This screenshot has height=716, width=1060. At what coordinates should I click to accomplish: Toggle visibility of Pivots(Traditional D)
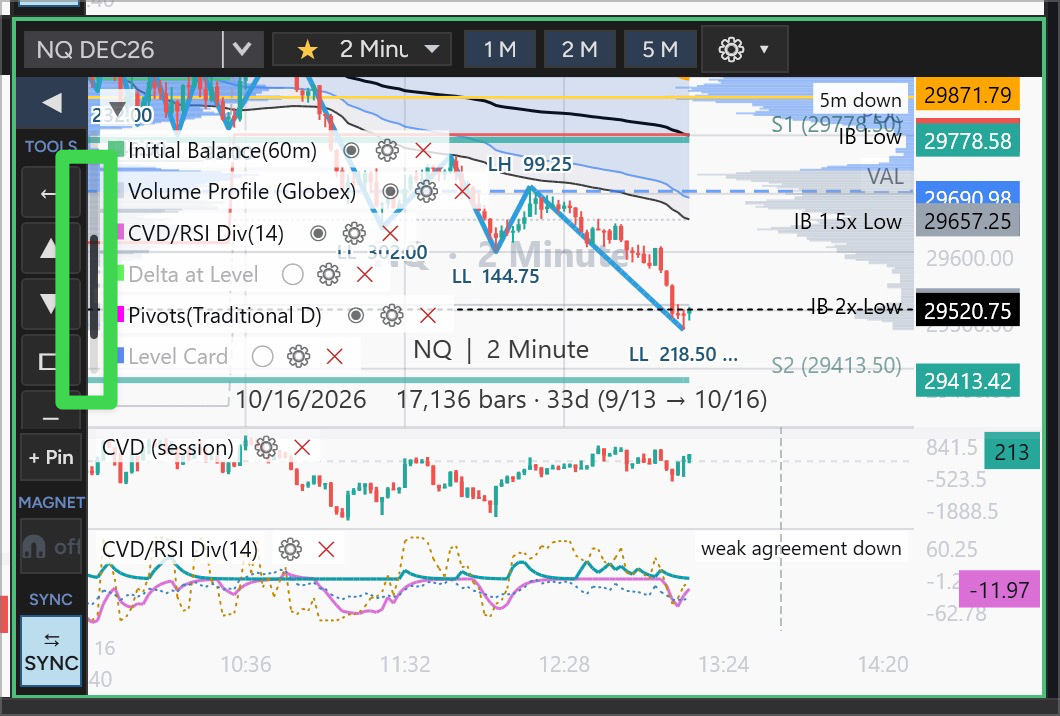tap(356, 315)
